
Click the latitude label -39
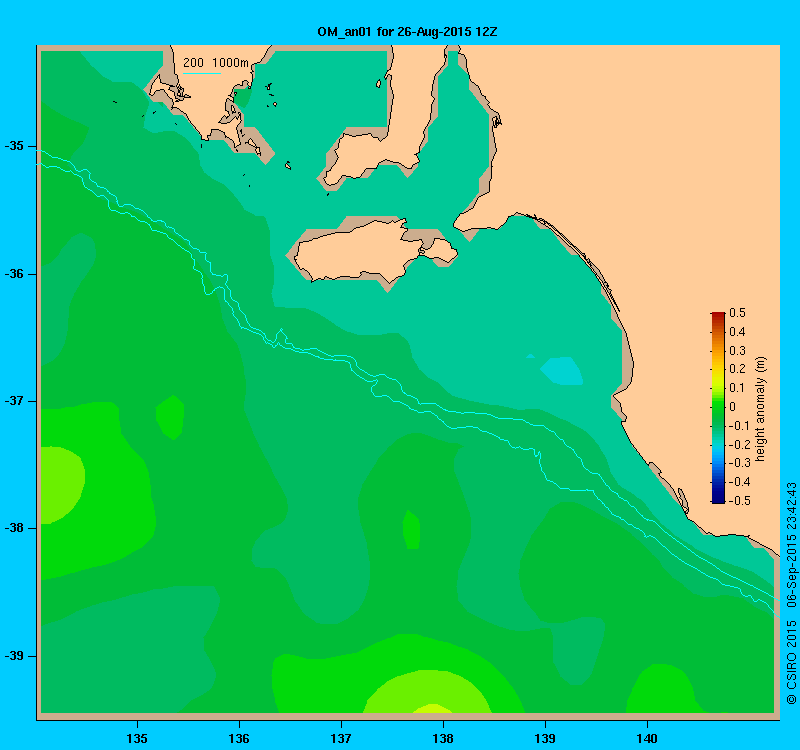(14, 656)
